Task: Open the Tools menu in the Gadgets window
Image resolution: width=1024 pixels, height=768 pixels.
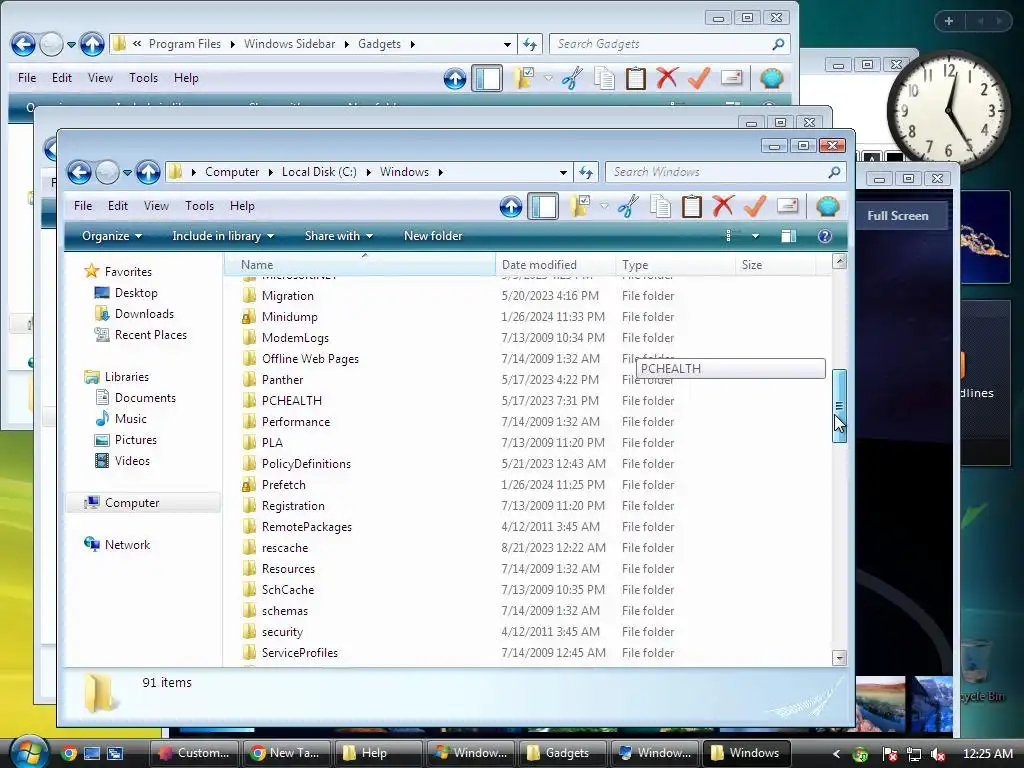Action: pyautogui.click(x=143, y=78)
